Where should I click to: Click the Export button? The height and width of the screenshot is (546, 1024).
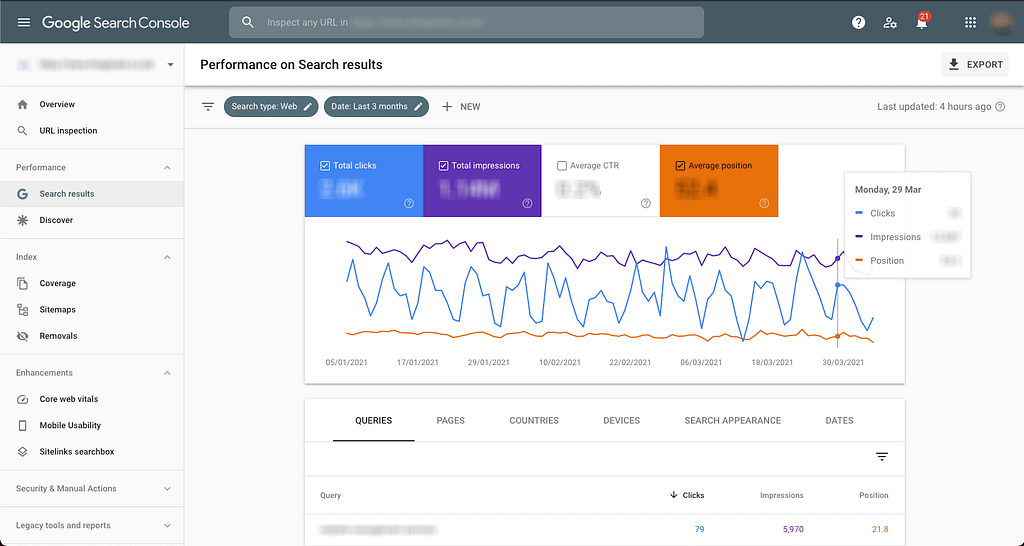[975, 65]
